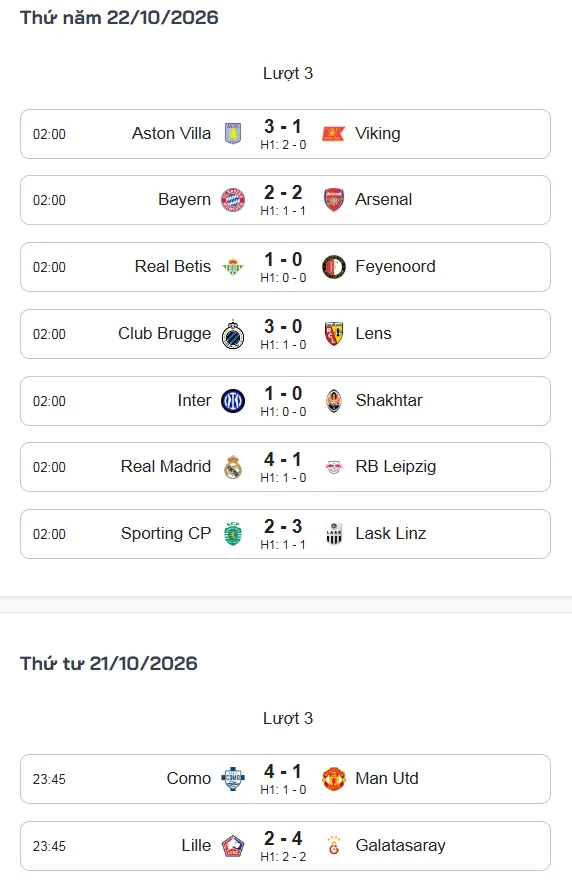The width and height of the screenshot is (572, 886).
Task: Click the Lask Linz team name
Action: click(391, 533)
